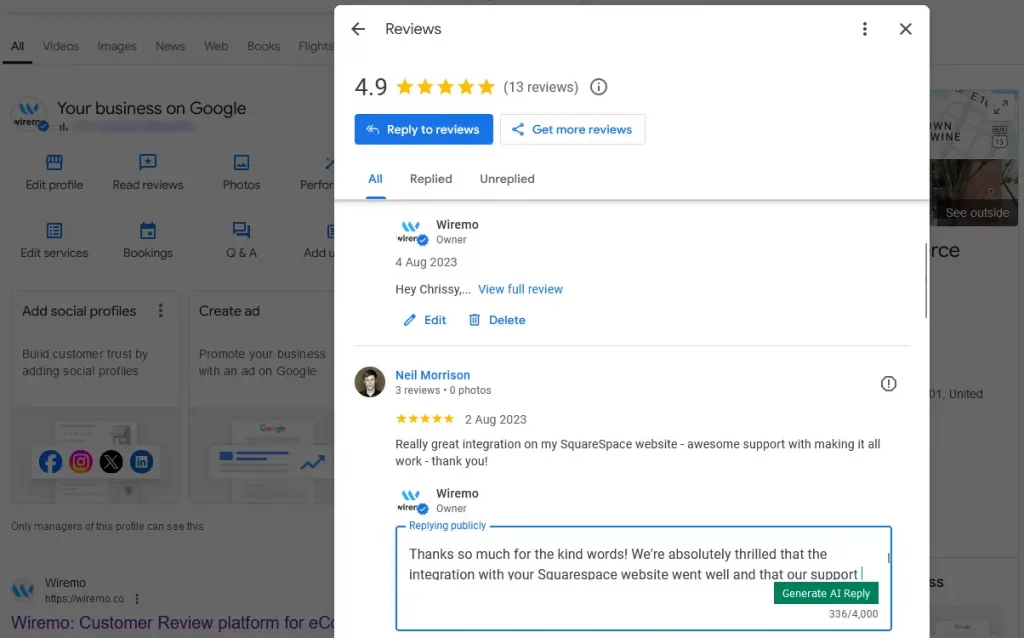1024x638 pixels.
Task: Open Neil Morrison's profile name link
Action: point(432,375)
